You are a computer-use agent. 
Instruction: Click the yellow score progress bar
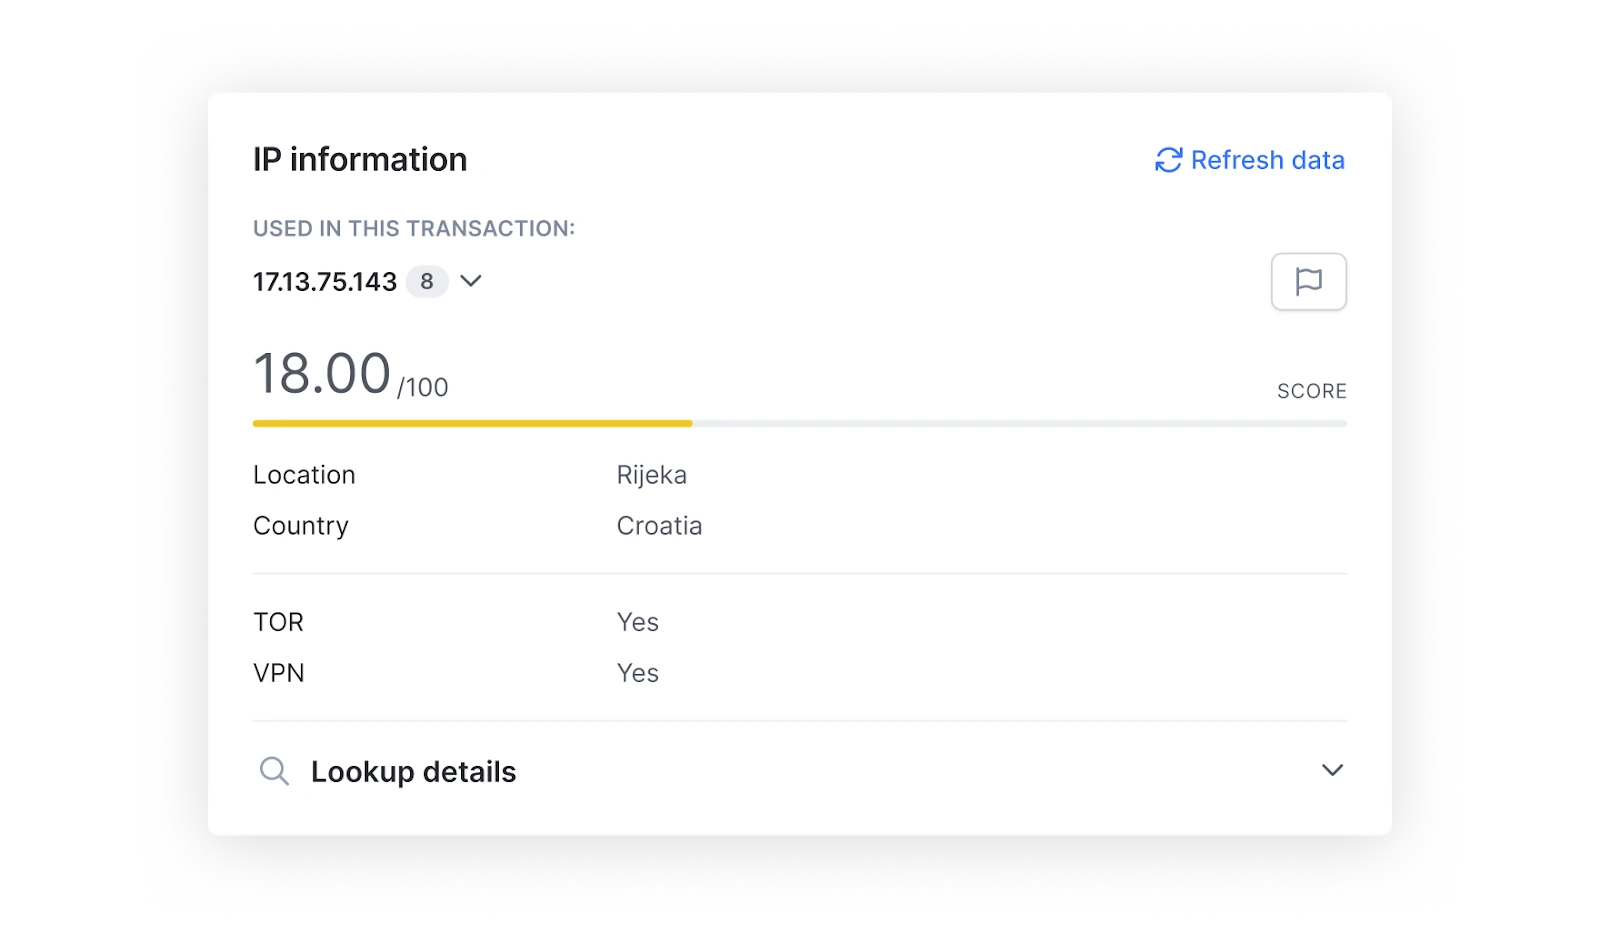coord(472,424)
